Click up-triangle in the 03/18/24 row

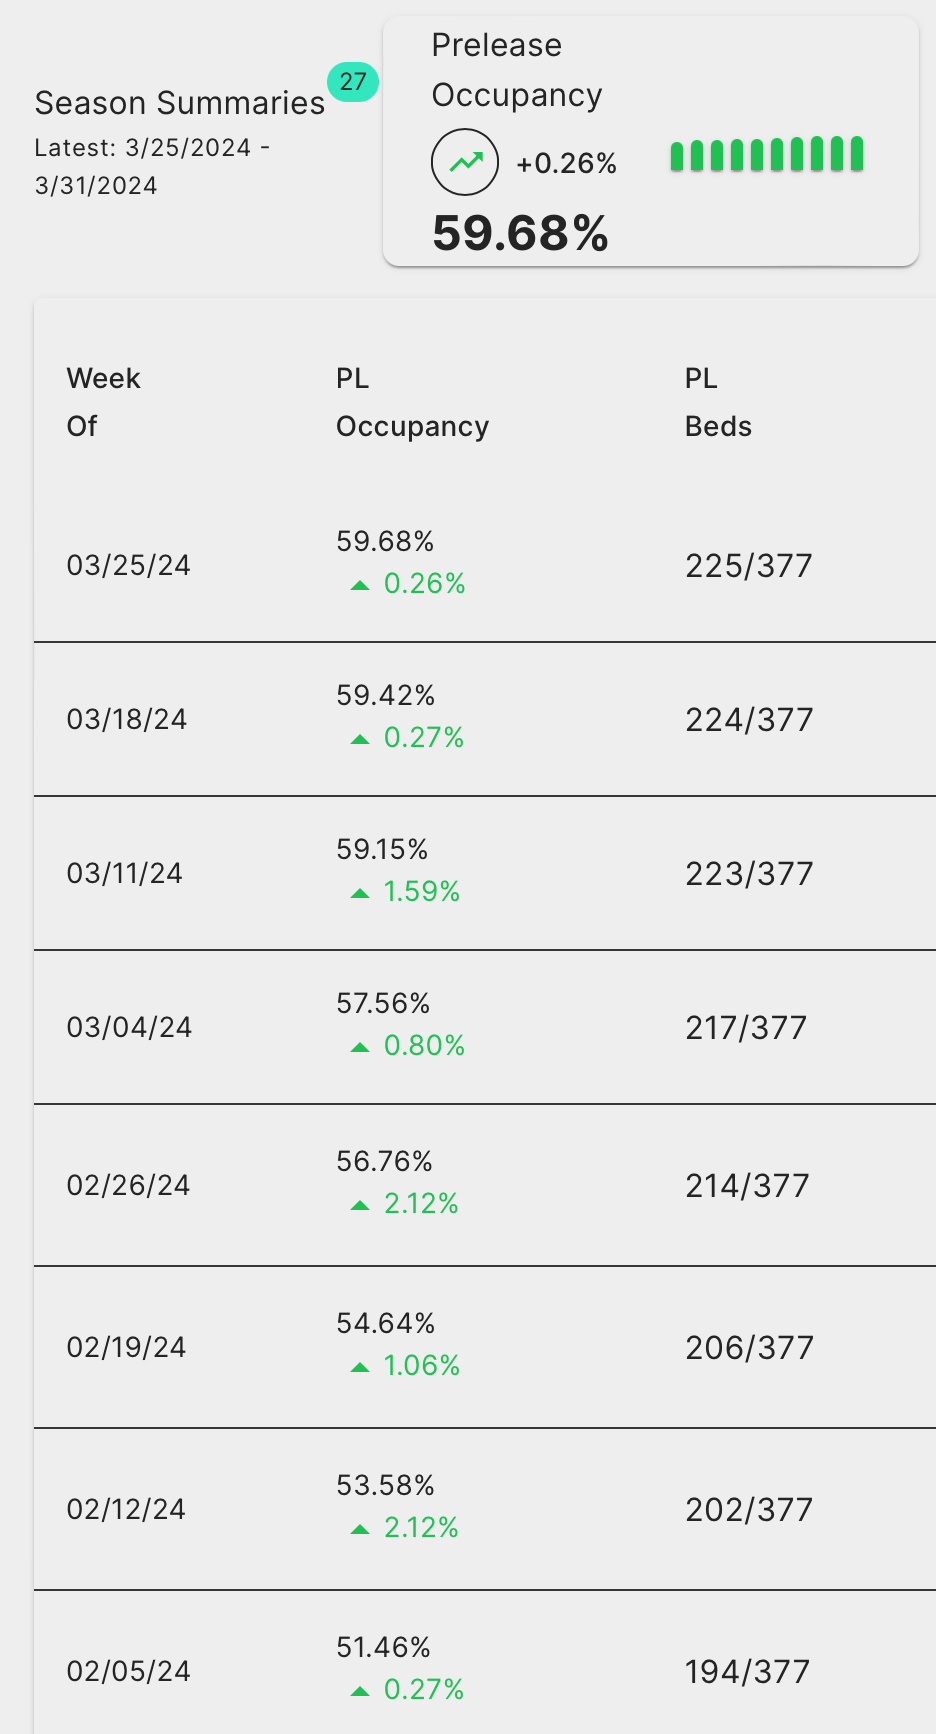click(360, 739)
